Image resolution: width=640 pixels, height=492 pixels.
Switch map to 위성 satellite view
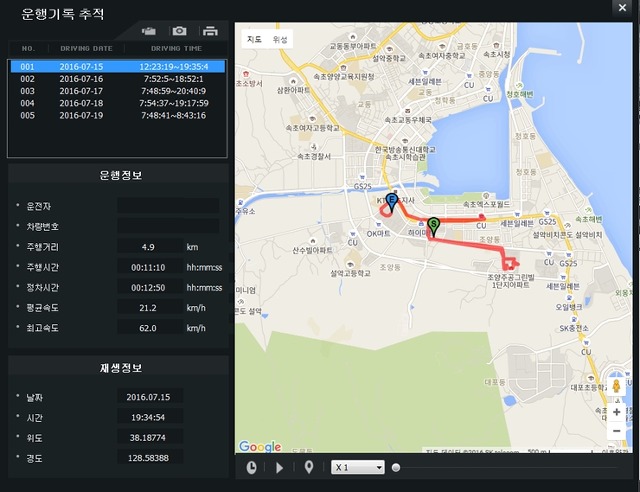tap(280, 39)
